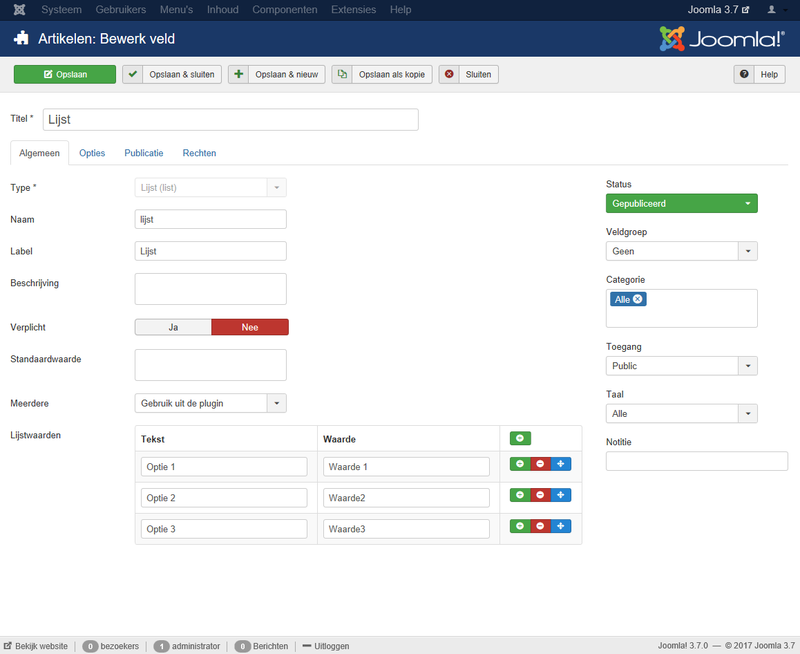Click red remove button in Optie 3 row
The width and height of the screenshot is (800, 654).
[x=540, y=527]
